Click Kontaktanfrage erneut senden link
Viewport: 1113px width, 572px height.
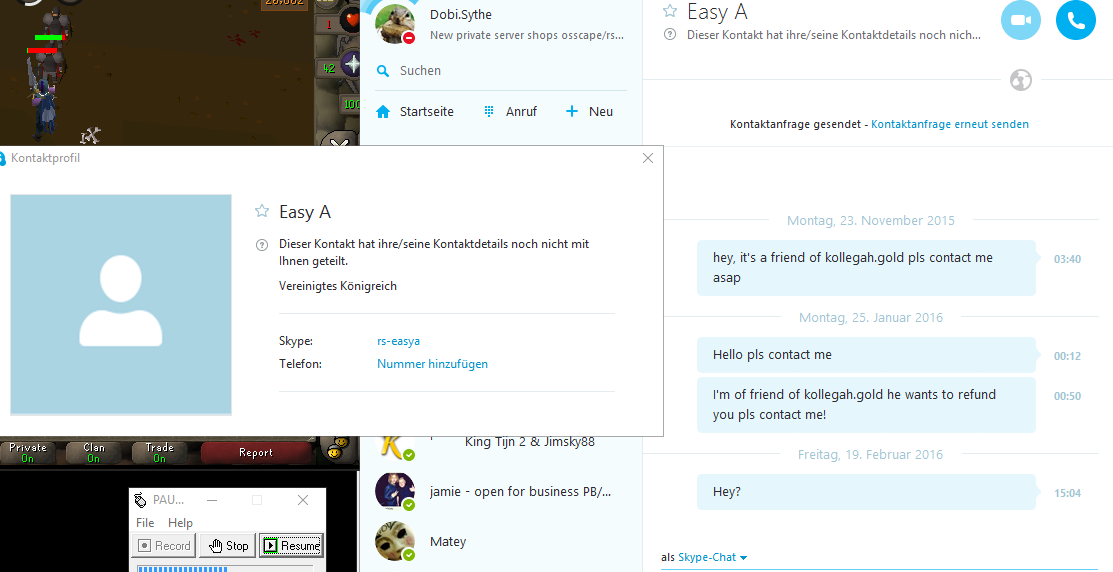coord(950,124)
